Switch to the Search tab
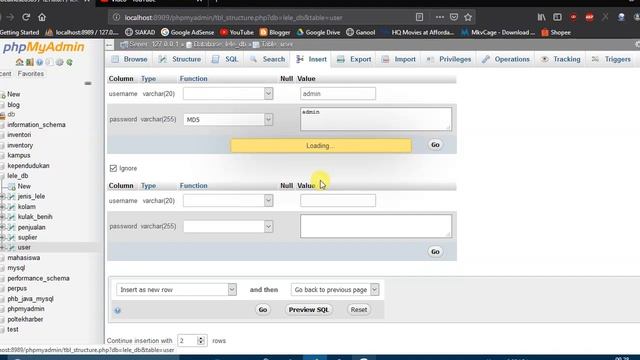This screenshot has height=360, width=640. [268, 59]
